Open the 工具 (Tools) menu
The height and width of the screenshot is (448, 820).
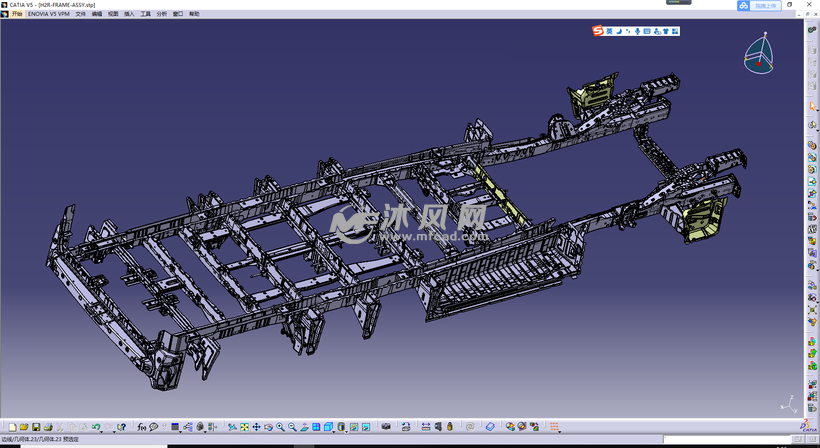(146, 14)
